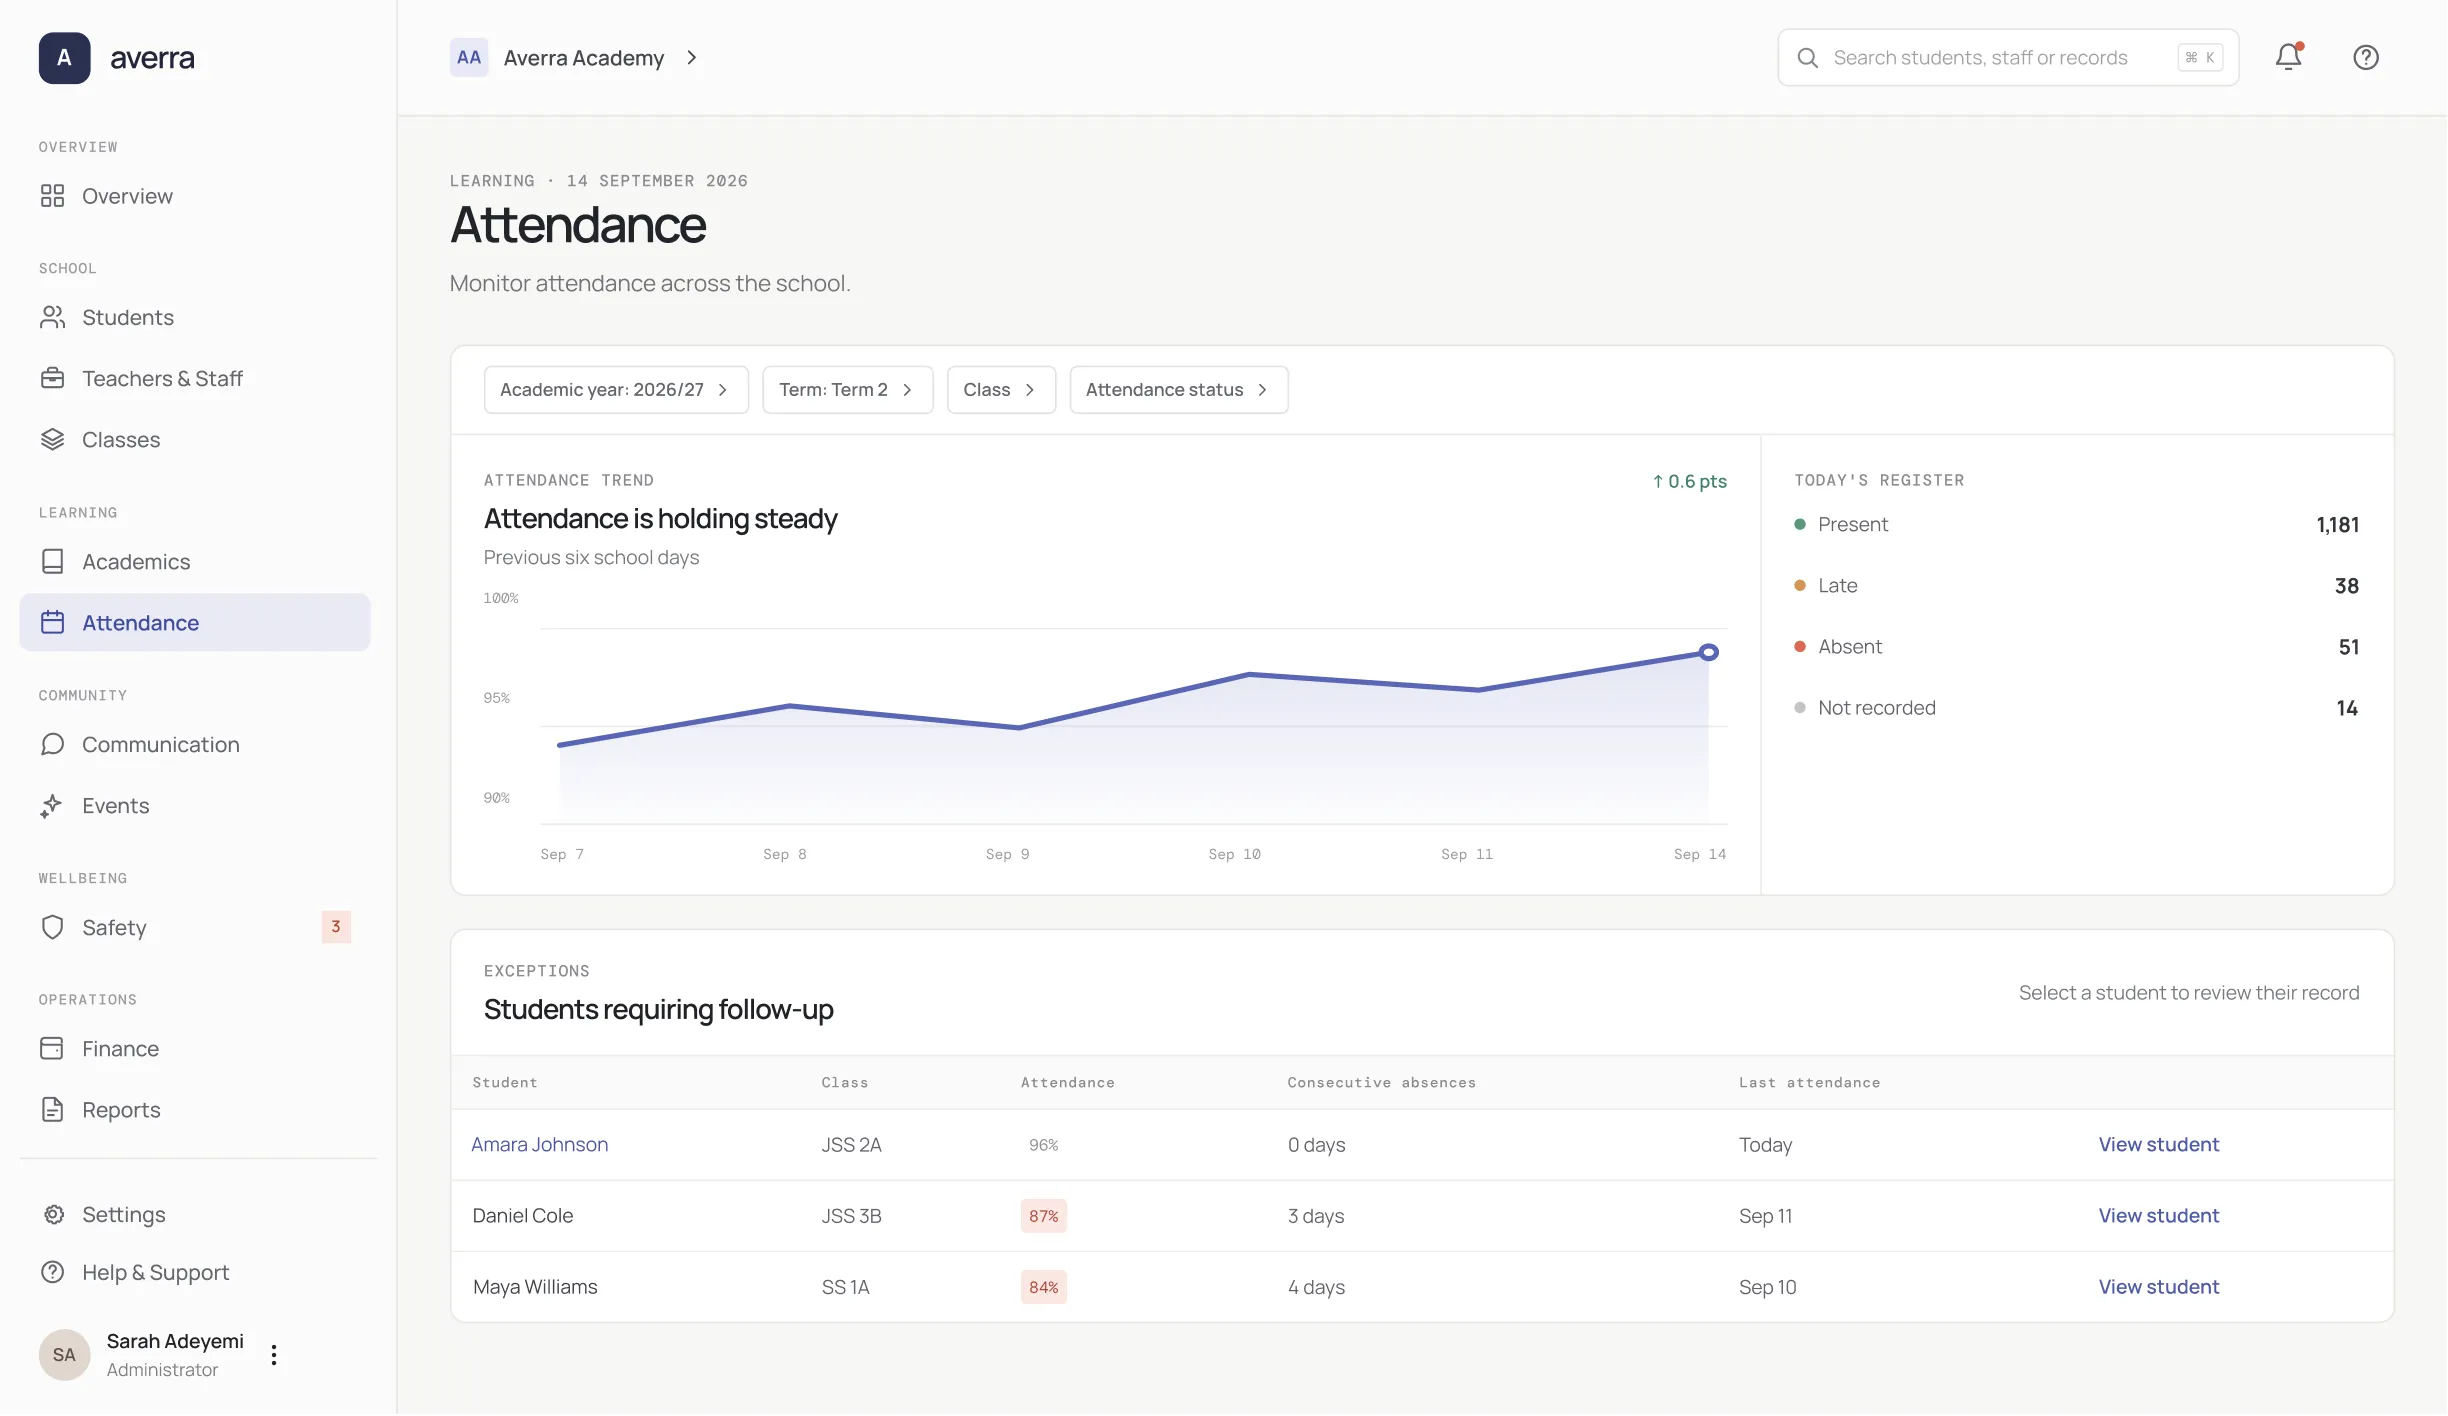This screenshot has width=2448, height=1416.
Task: Click the 84% attendance badge
Action: coord(1044,1287)
